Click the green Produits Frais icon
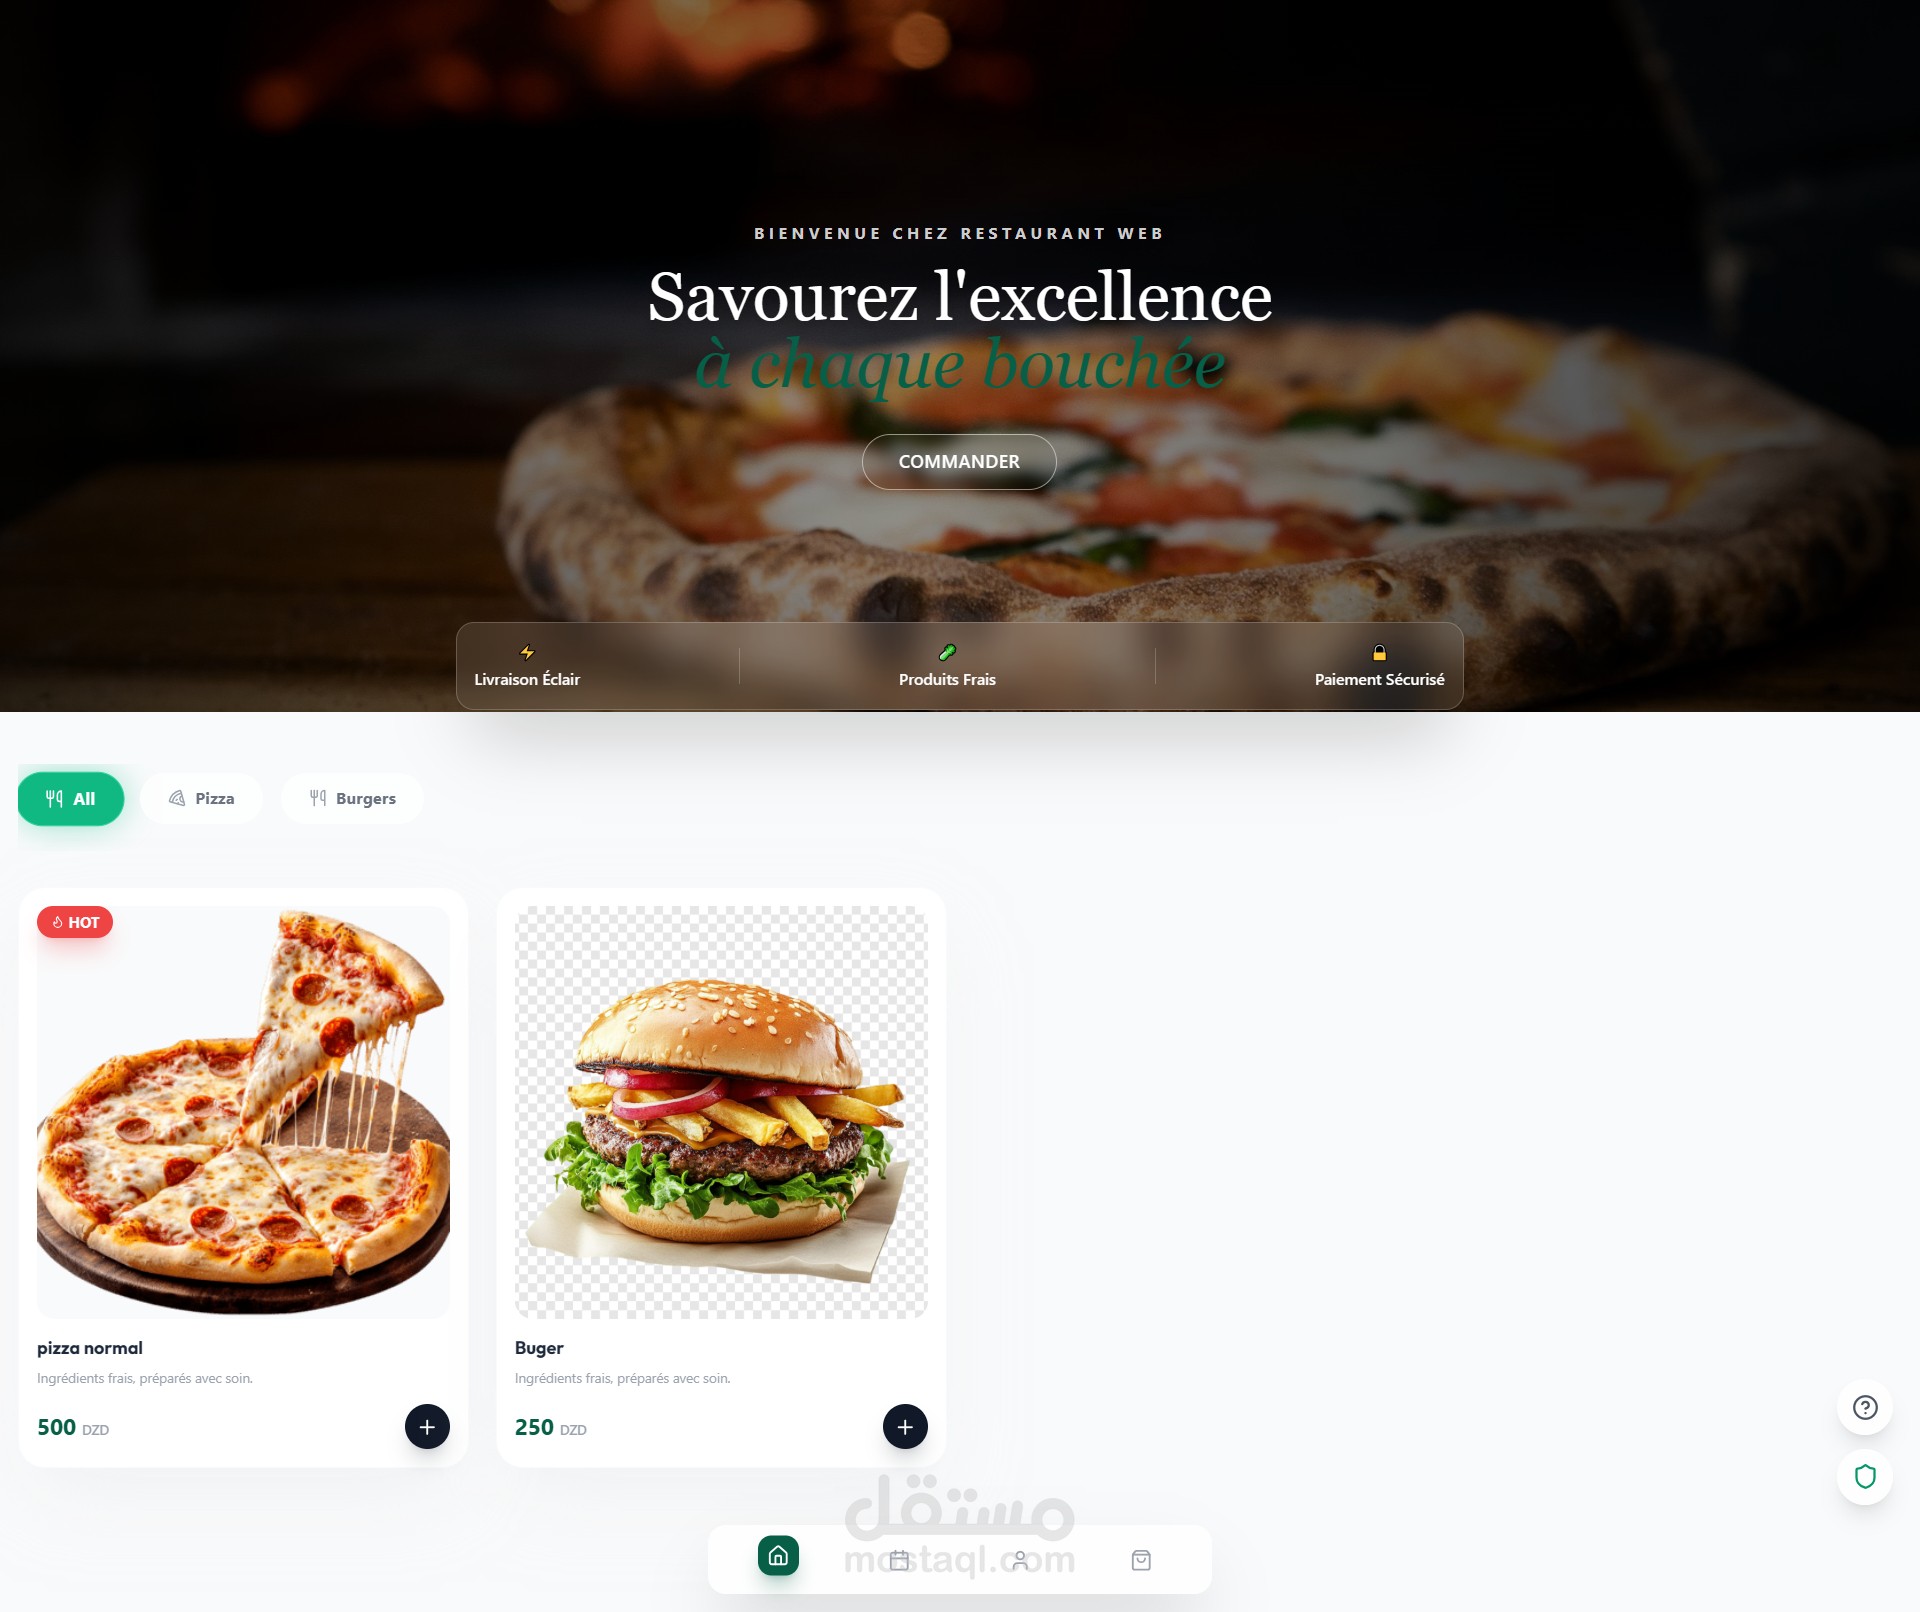 pos(947,653)
